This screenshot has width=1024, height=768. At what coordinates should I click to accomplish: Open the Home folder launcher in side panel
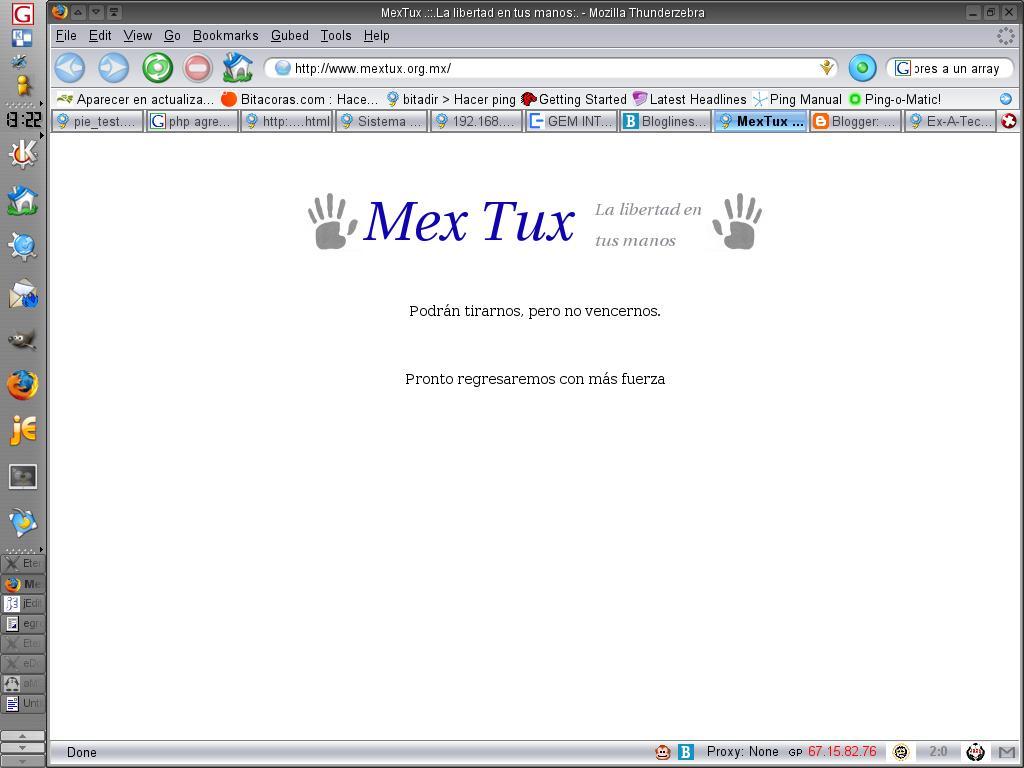[23, 200]
